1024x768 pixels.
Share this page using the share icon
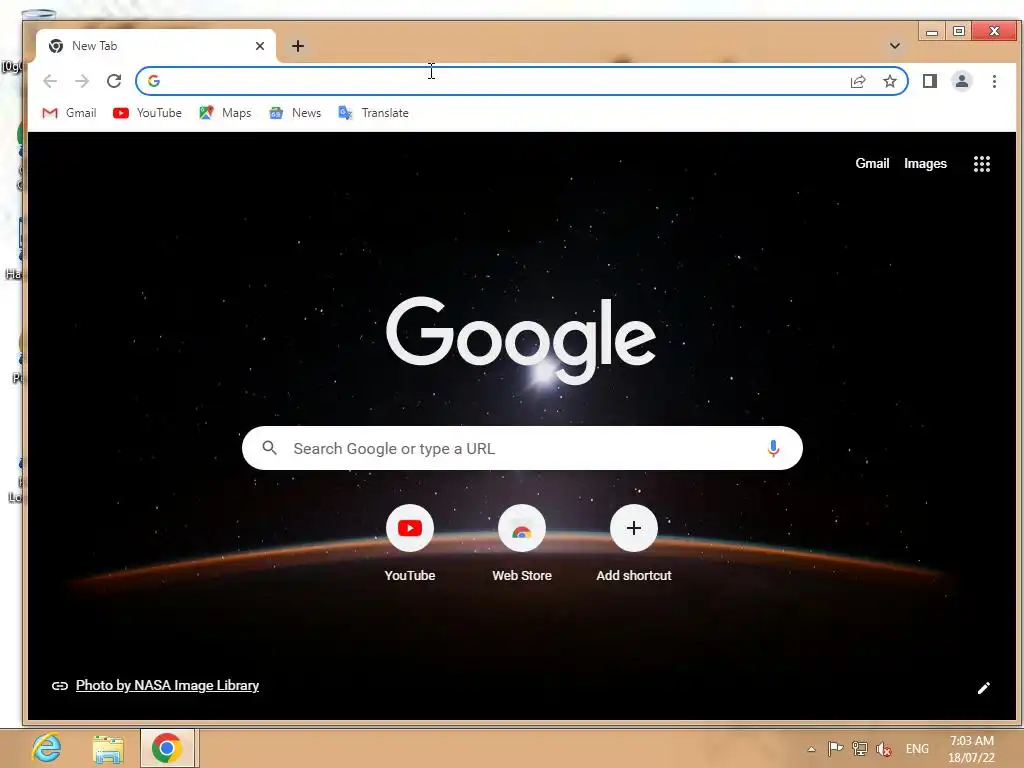point(858,81)
